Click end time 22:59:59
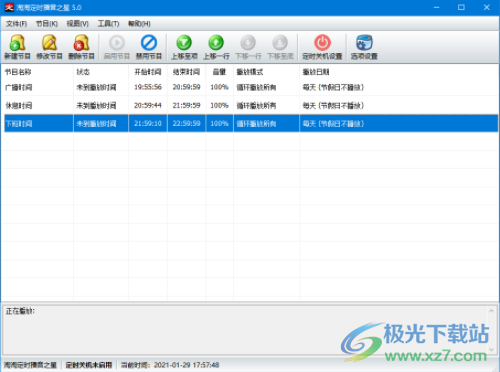 (x=186, y=123)
